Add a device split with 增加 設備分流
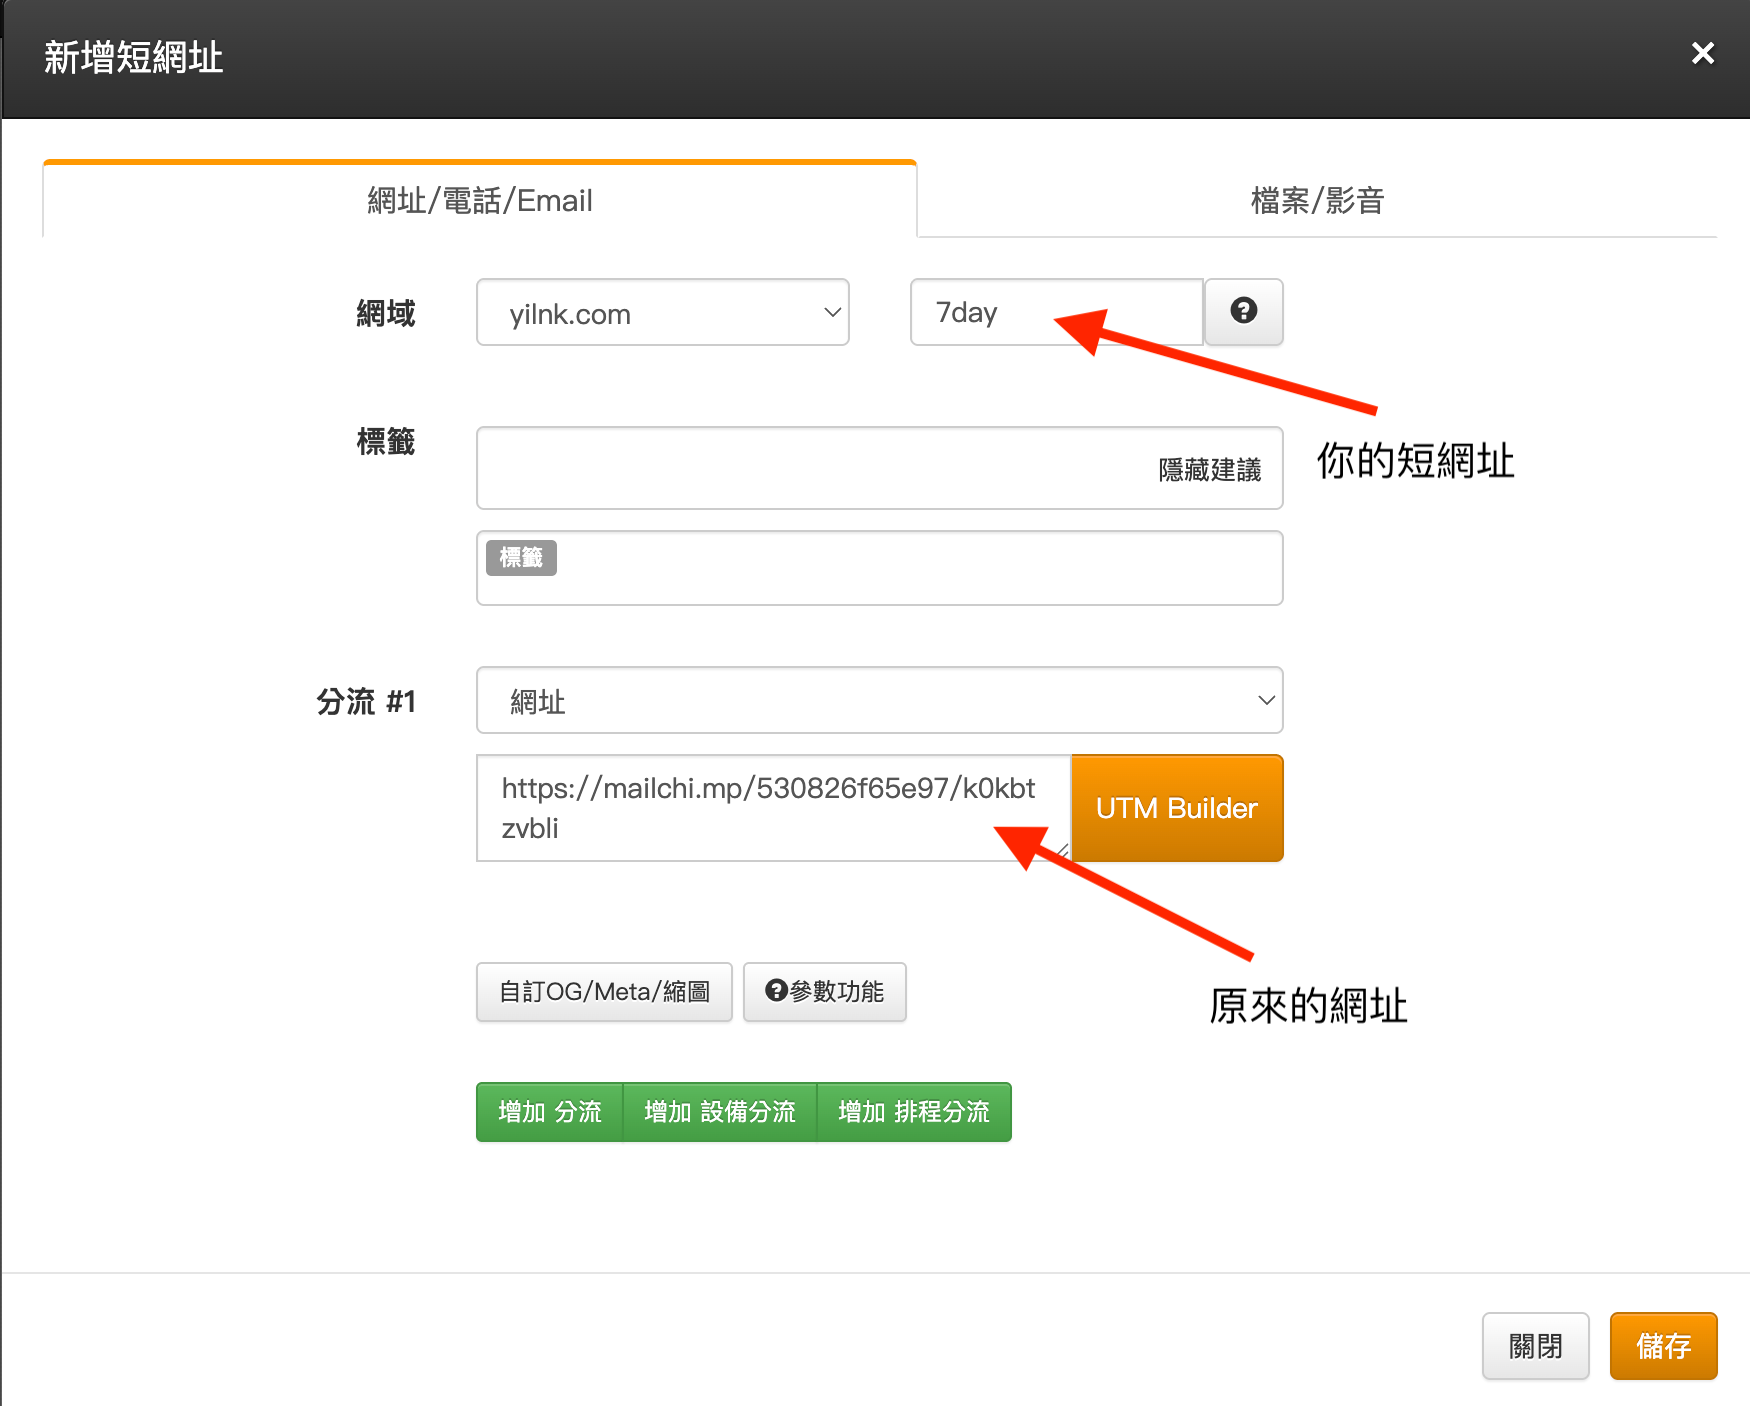 (719, 1112)
